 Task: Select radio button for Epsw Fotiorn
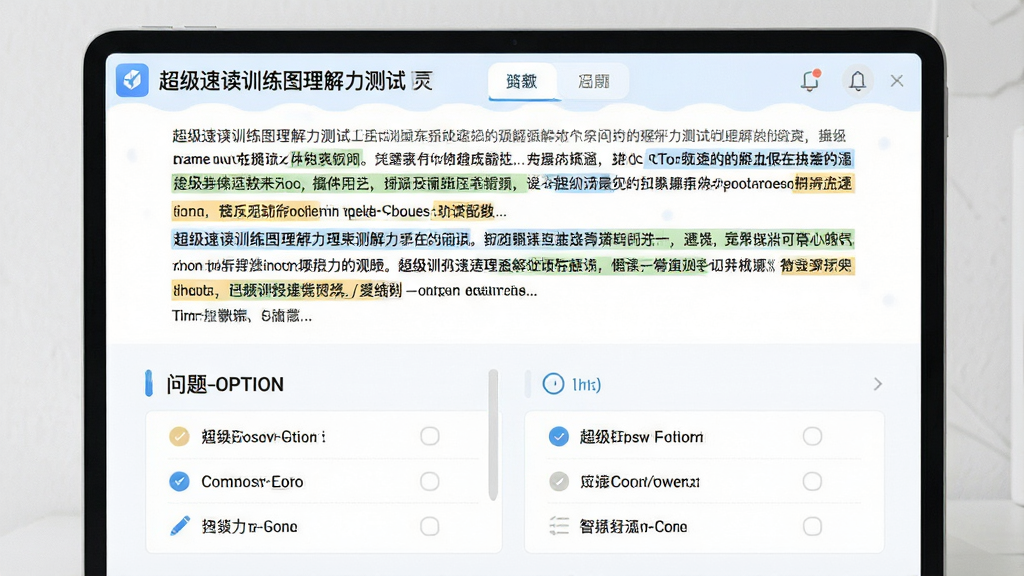point(812,436)
